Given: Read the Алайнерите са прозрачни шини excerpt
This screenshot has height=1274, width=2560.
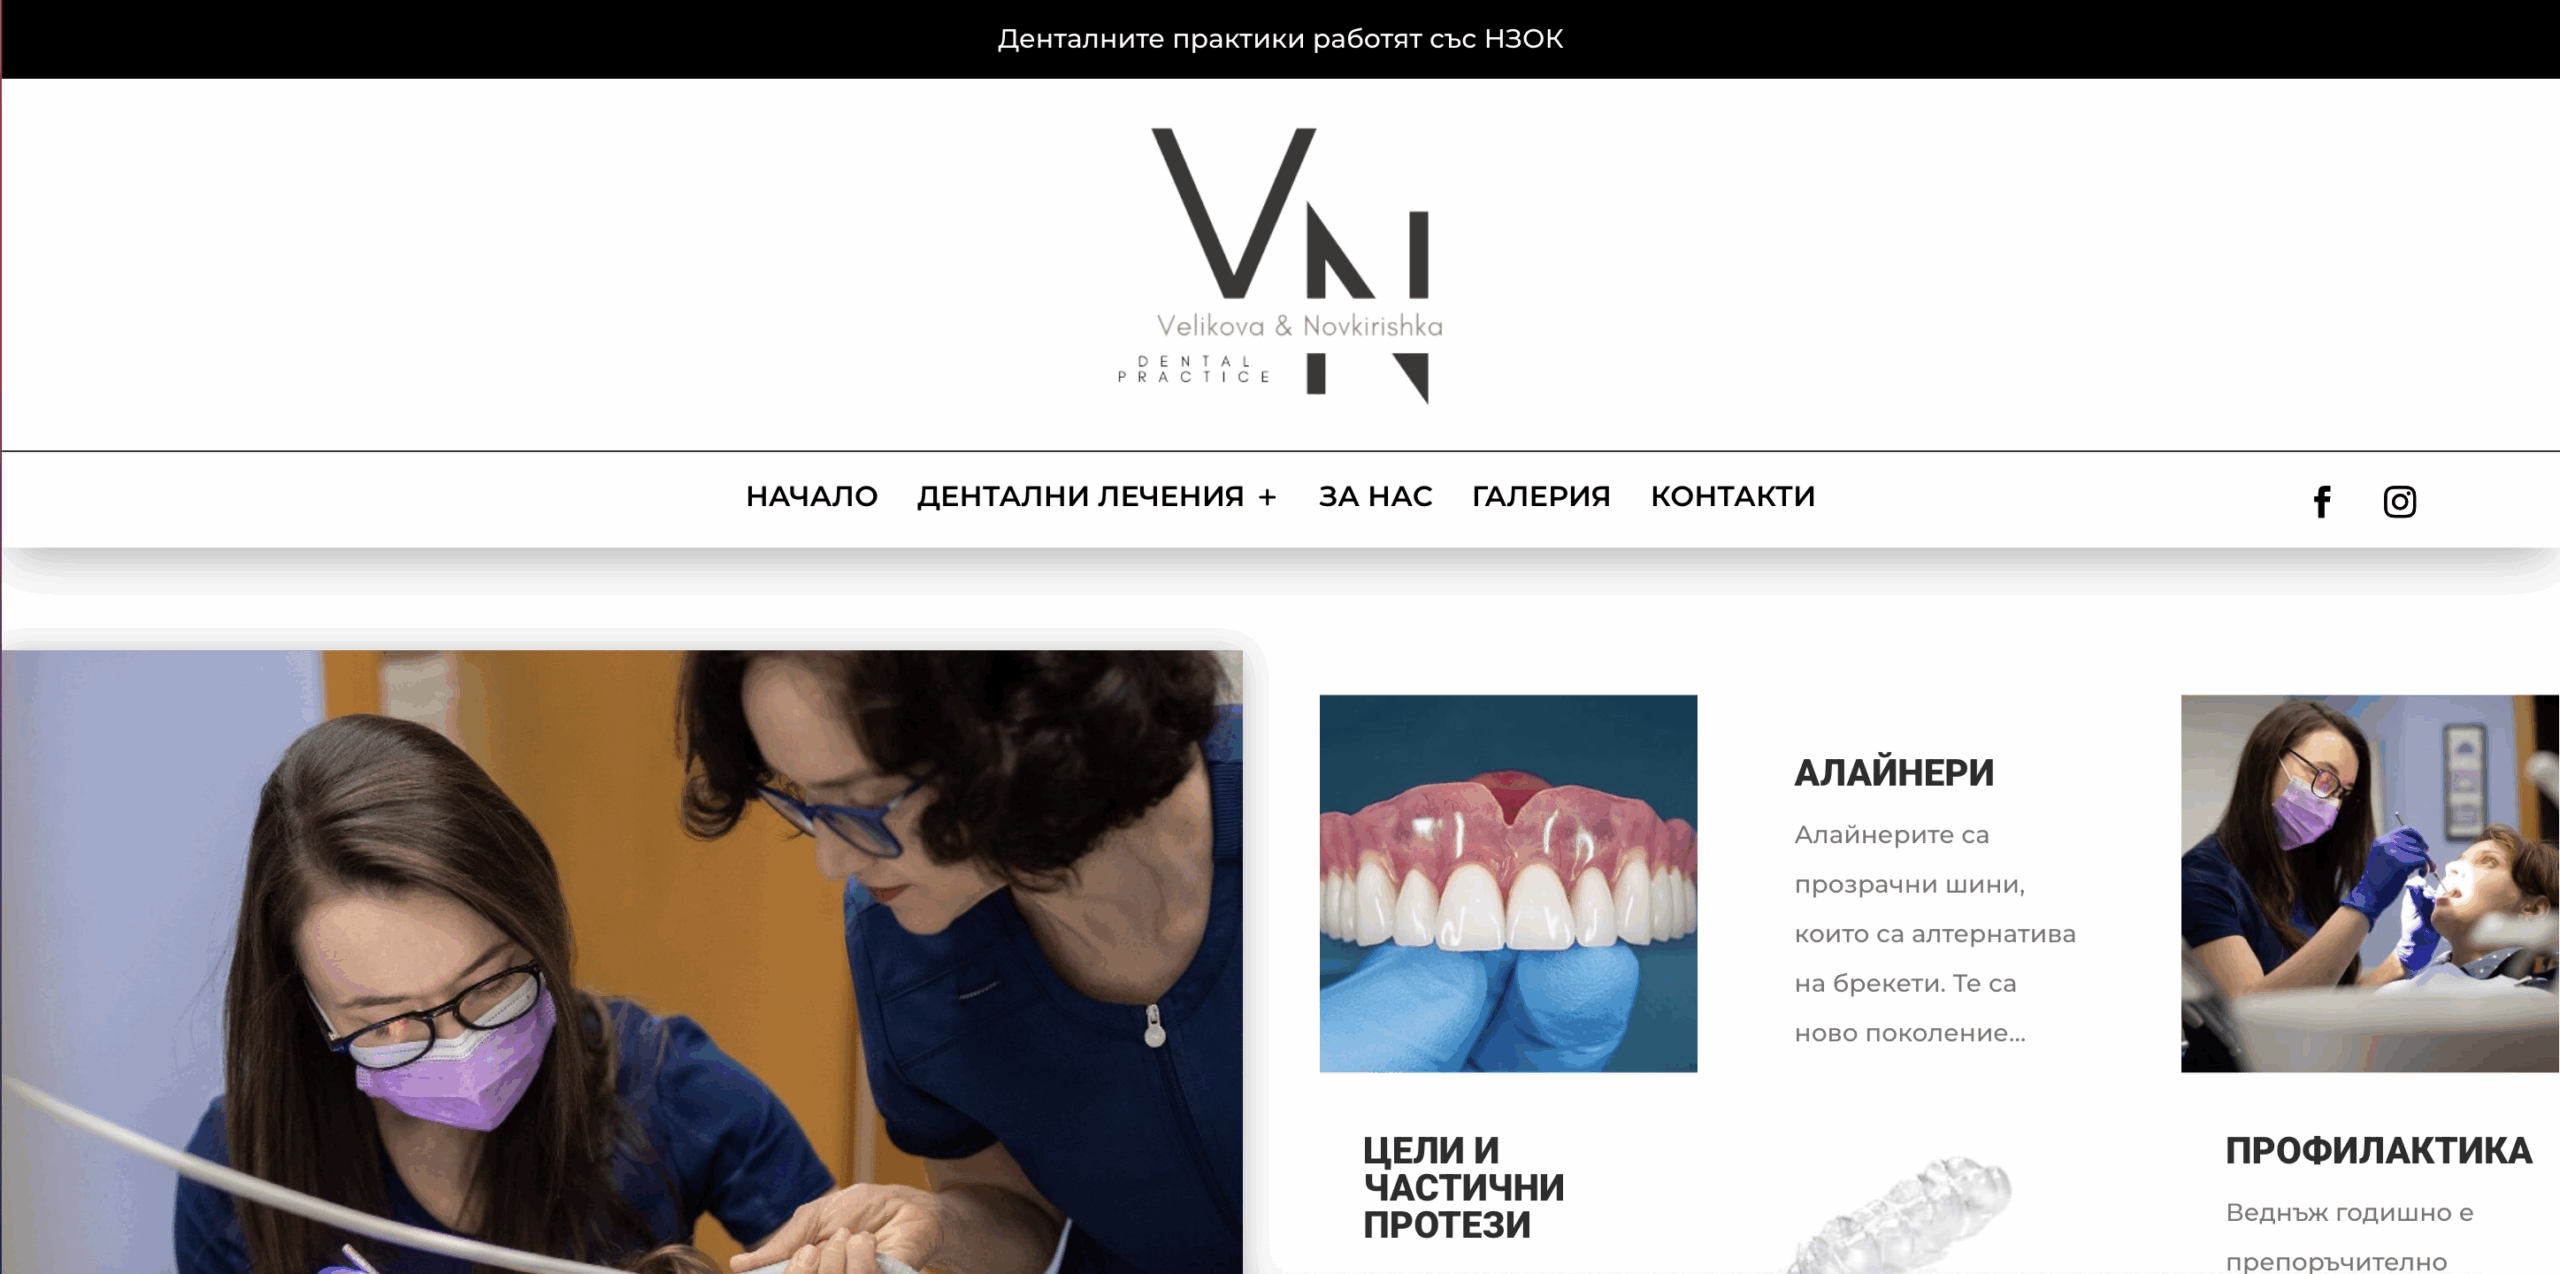Looking at the screenshot, I should [x=1935, y=933].
